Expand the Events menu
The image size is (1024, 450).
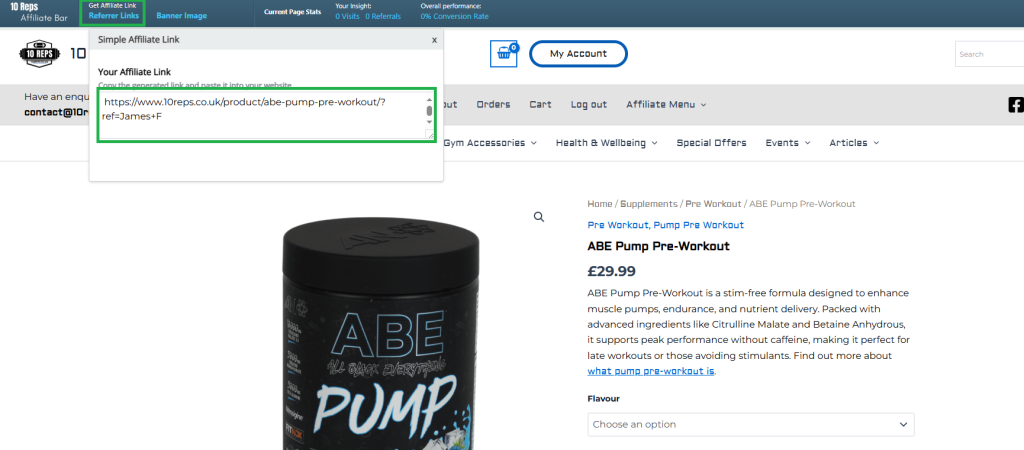(x=788, y=143)
